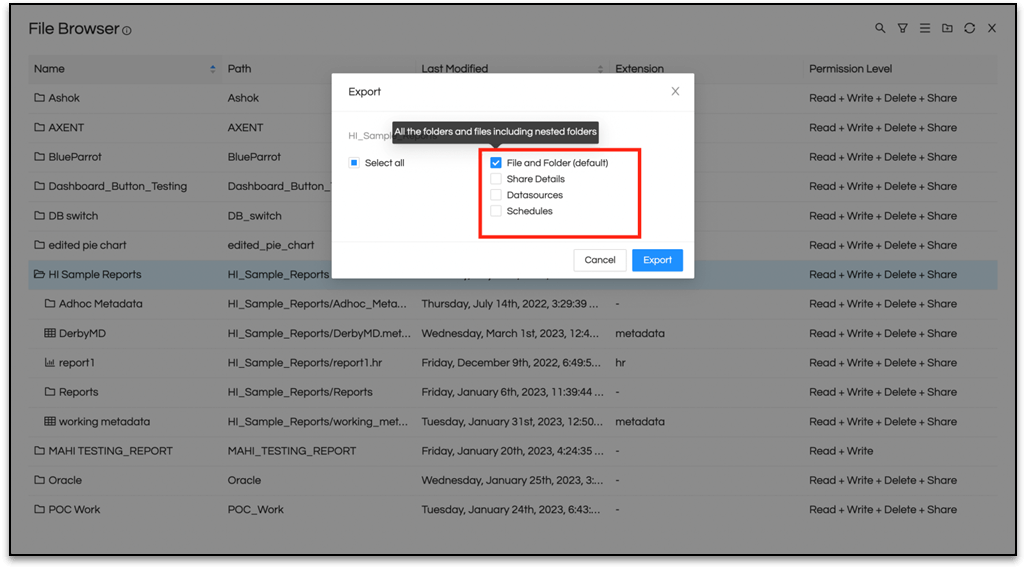Image resolution: width=1027 pixels, height=567 pixels.
Task: Sort by the Name column arrows
Action: pos(213,69)
